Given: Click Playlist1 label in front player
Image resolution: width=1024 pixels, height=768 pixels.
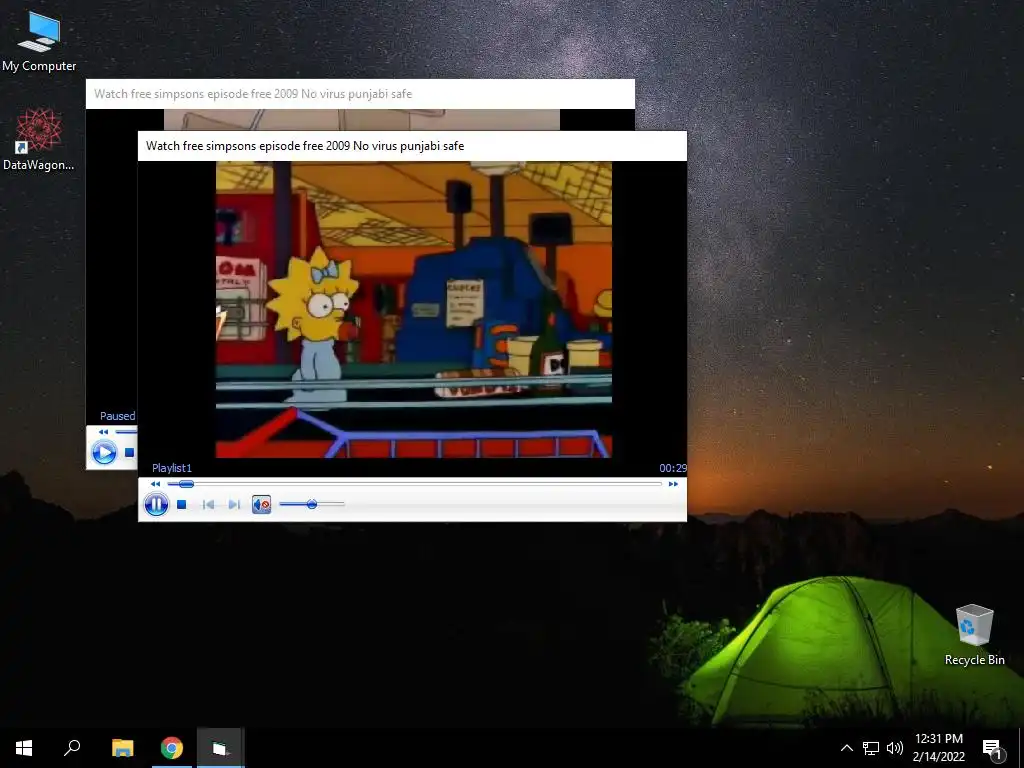Looking at the screenshot, I should 172,468.
